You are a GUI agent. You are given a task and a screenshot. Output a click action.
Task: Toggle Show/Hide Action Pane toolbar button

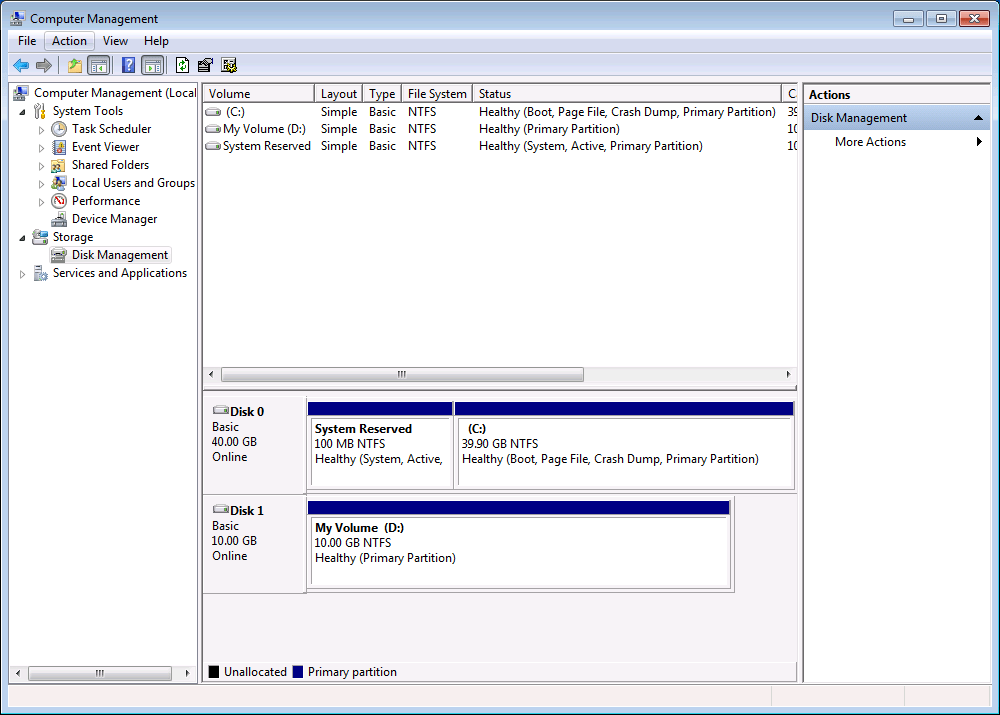pos(152,66)
